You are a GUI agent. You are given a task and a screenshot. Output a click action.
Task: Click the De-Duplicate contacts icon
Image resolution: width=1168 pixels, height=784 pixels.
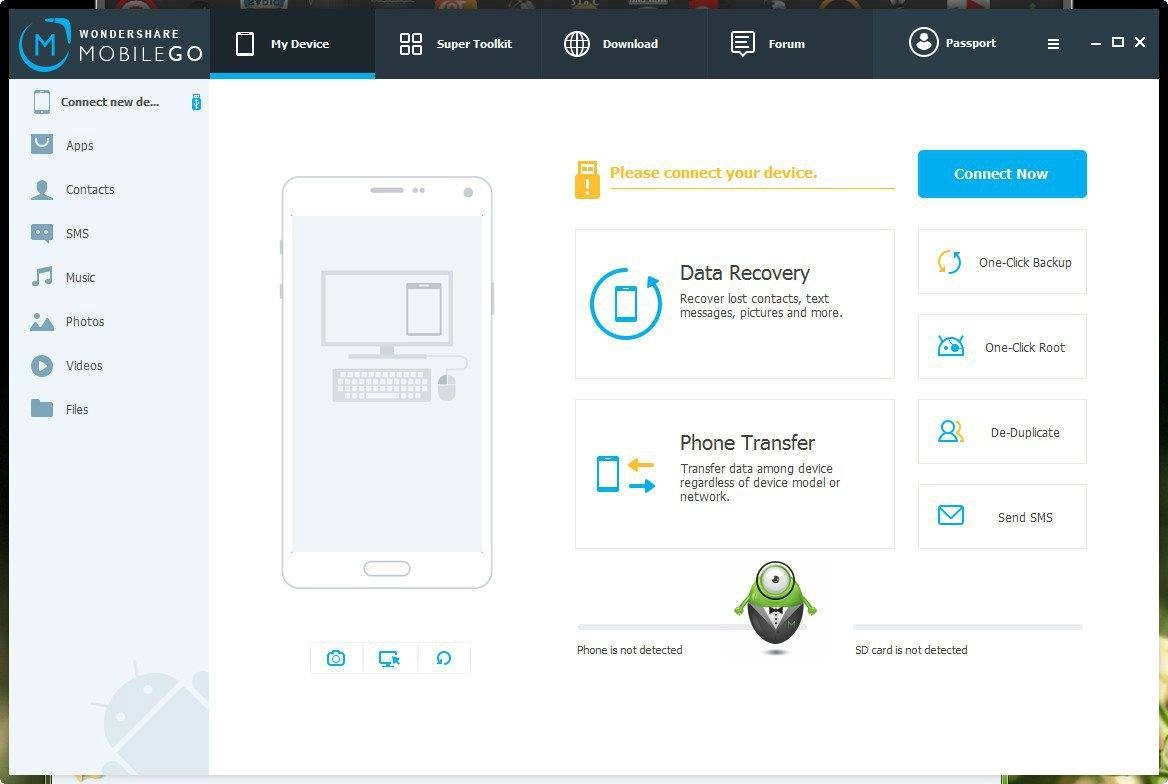pos(950,431)
